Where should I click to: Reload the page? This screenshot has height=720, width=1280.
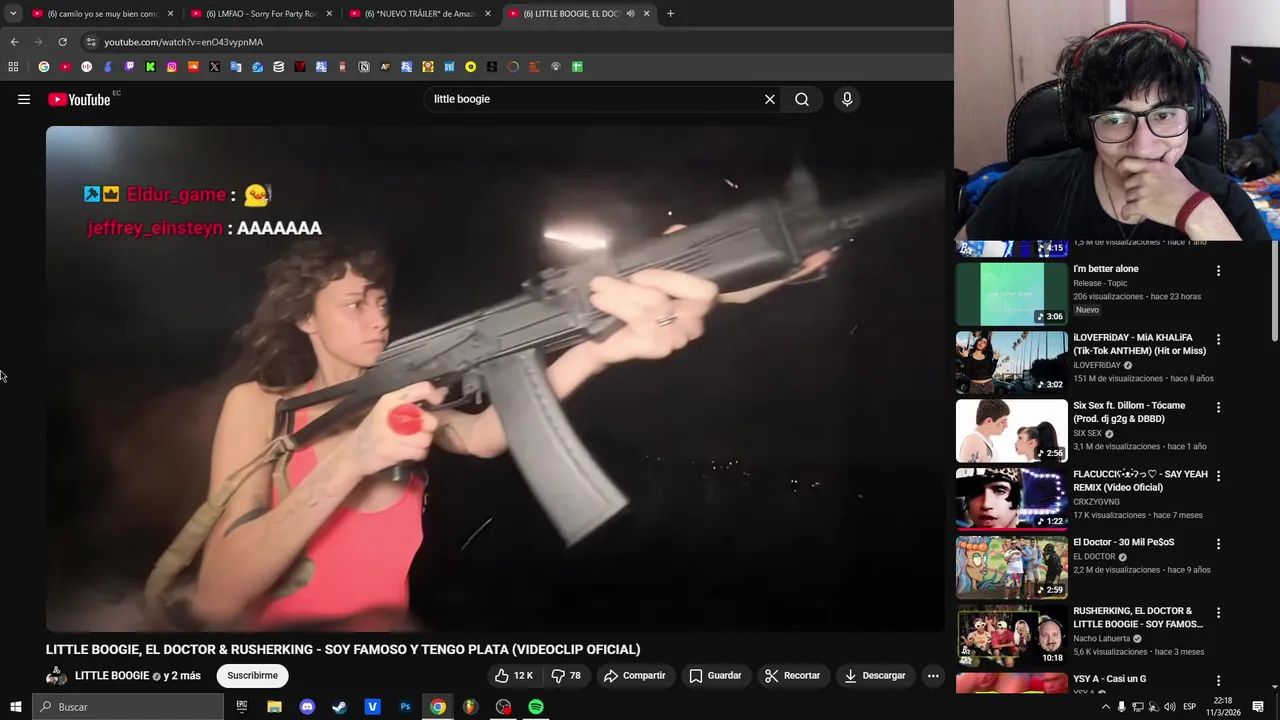[x=62, y=42]
